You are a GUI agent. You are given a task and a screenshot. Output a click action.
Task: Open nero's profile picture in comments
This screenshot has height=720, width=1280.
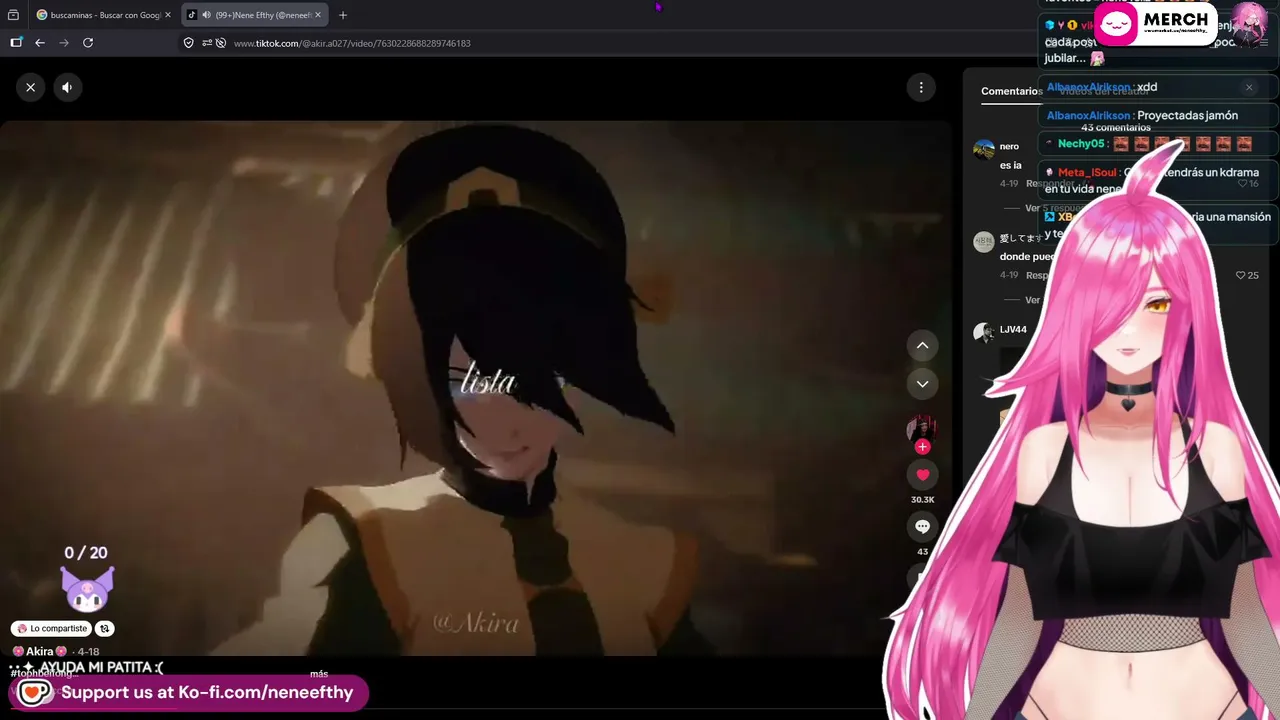click(x=984, y=150)
